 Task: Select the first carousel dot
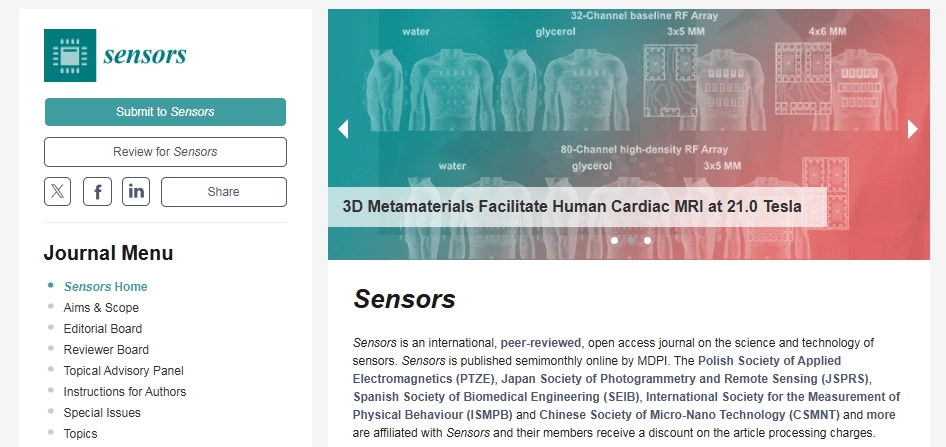tap(614, 240)
